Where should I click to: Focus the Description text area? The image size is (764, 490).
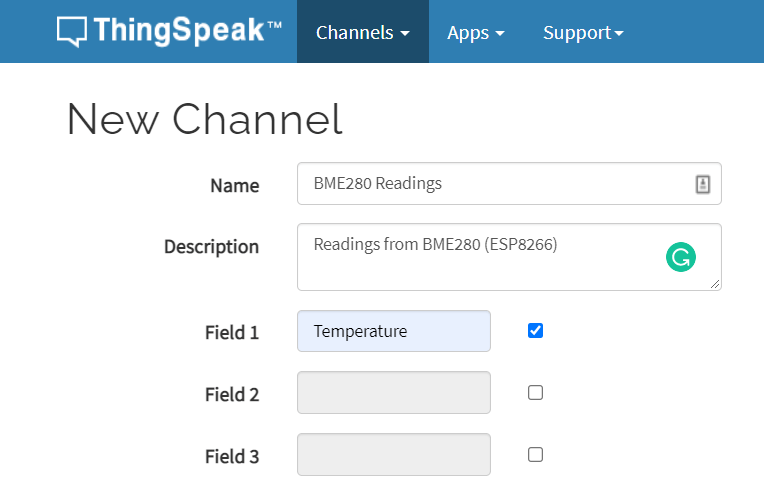(x=509, y=257)
